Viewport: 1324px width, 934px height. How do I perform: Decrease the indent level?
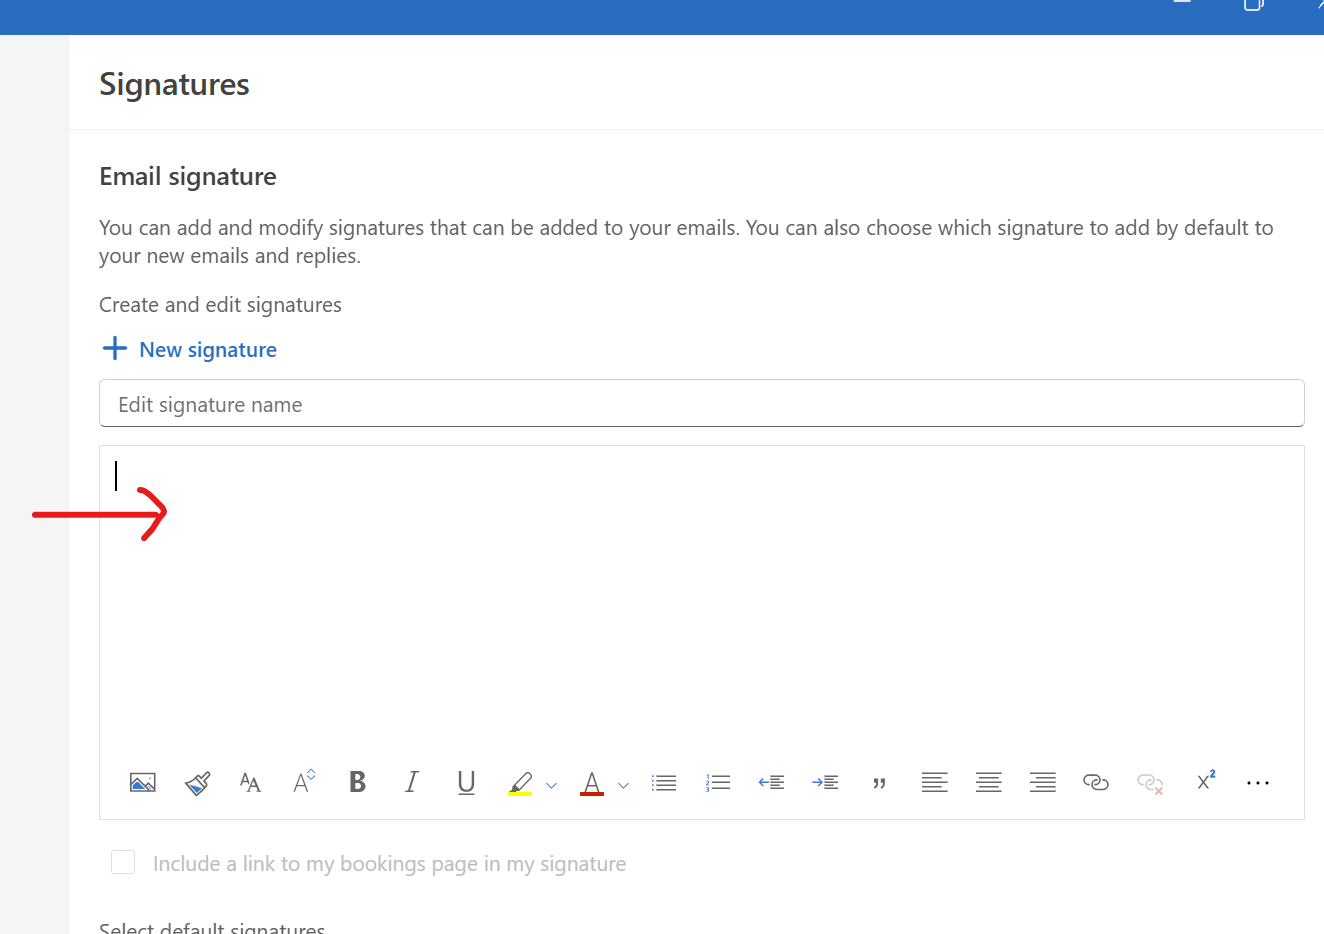771,783
